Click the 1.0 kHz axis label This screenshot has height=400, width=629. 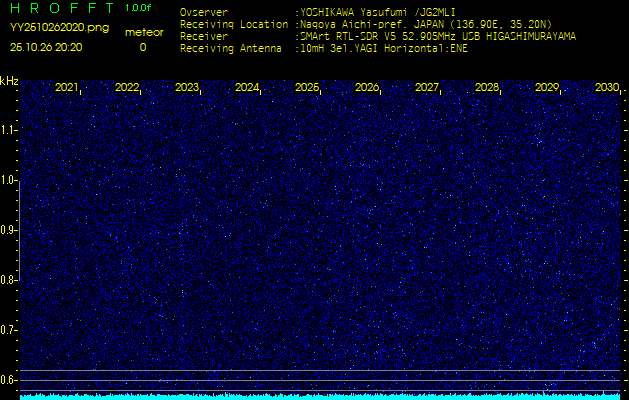(x=9, y=180)
